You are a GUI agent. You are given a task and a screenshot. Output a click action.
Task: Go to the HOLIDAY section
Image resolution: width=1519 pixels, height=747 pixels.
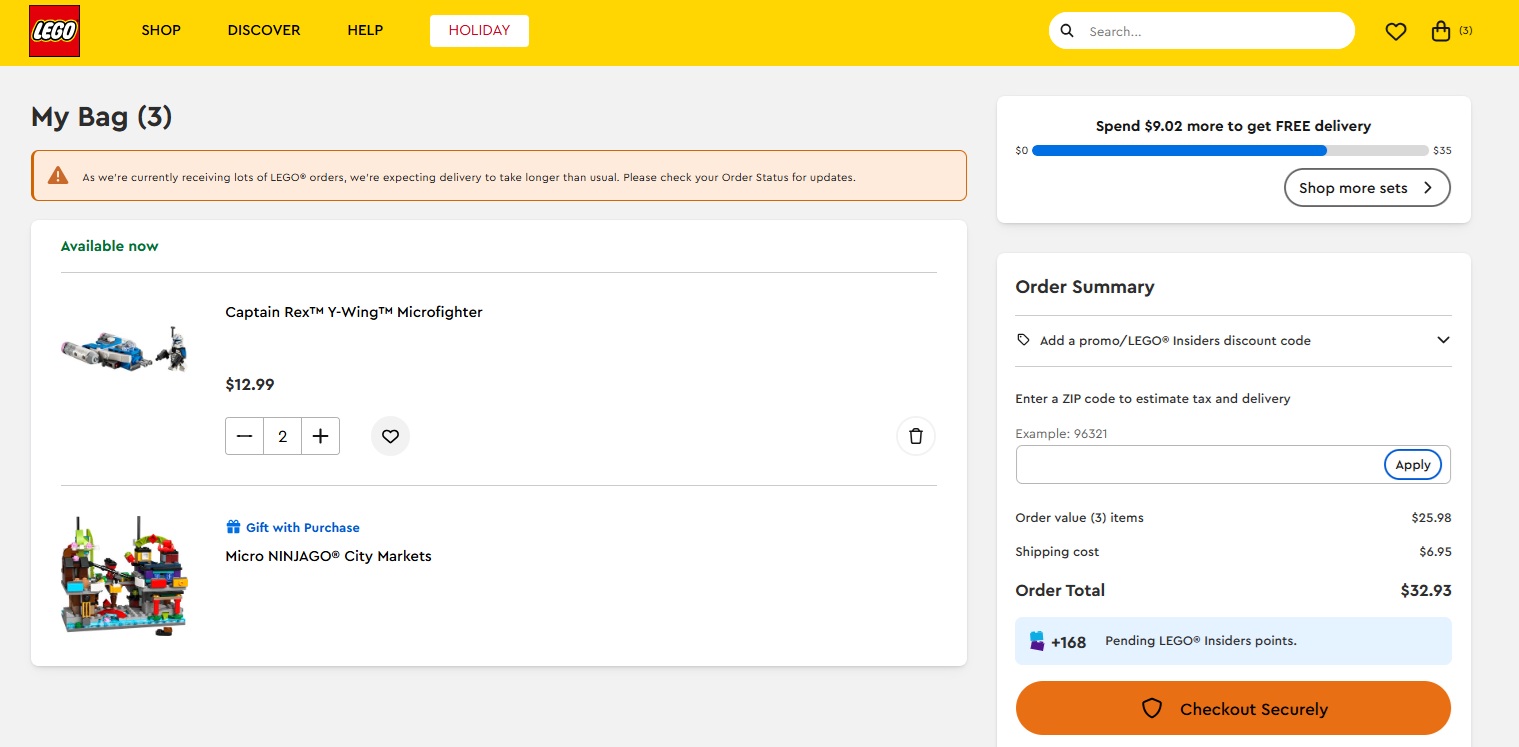[x=479, y=30]
